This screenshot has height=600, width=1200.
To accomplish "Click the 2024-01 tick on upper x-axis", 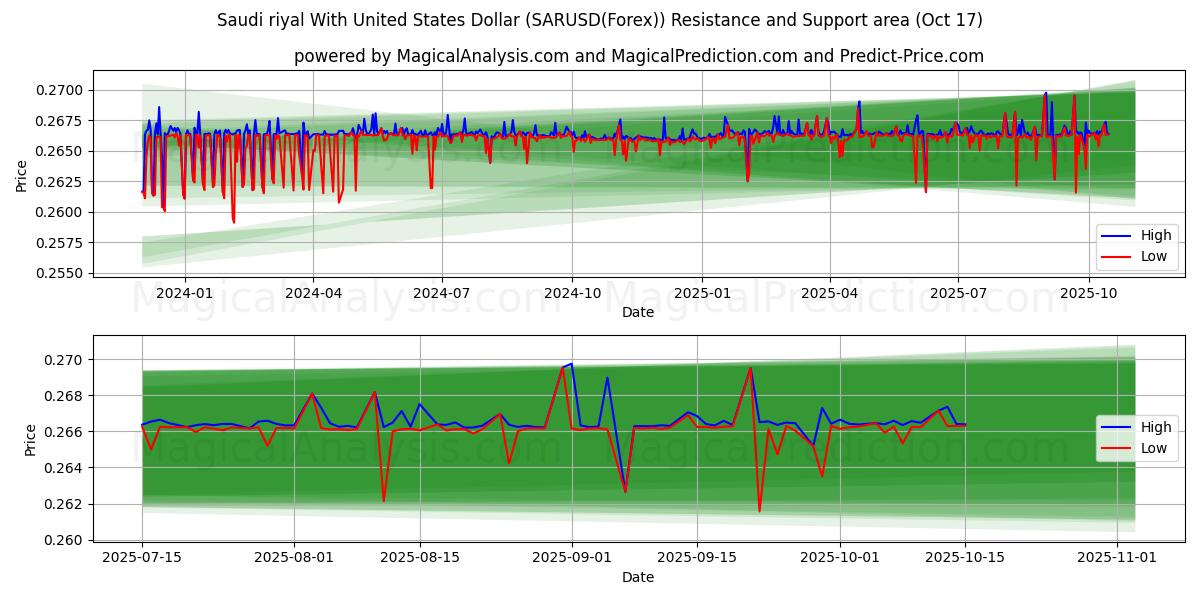I will pyautogui.click(x=185, y=293).
